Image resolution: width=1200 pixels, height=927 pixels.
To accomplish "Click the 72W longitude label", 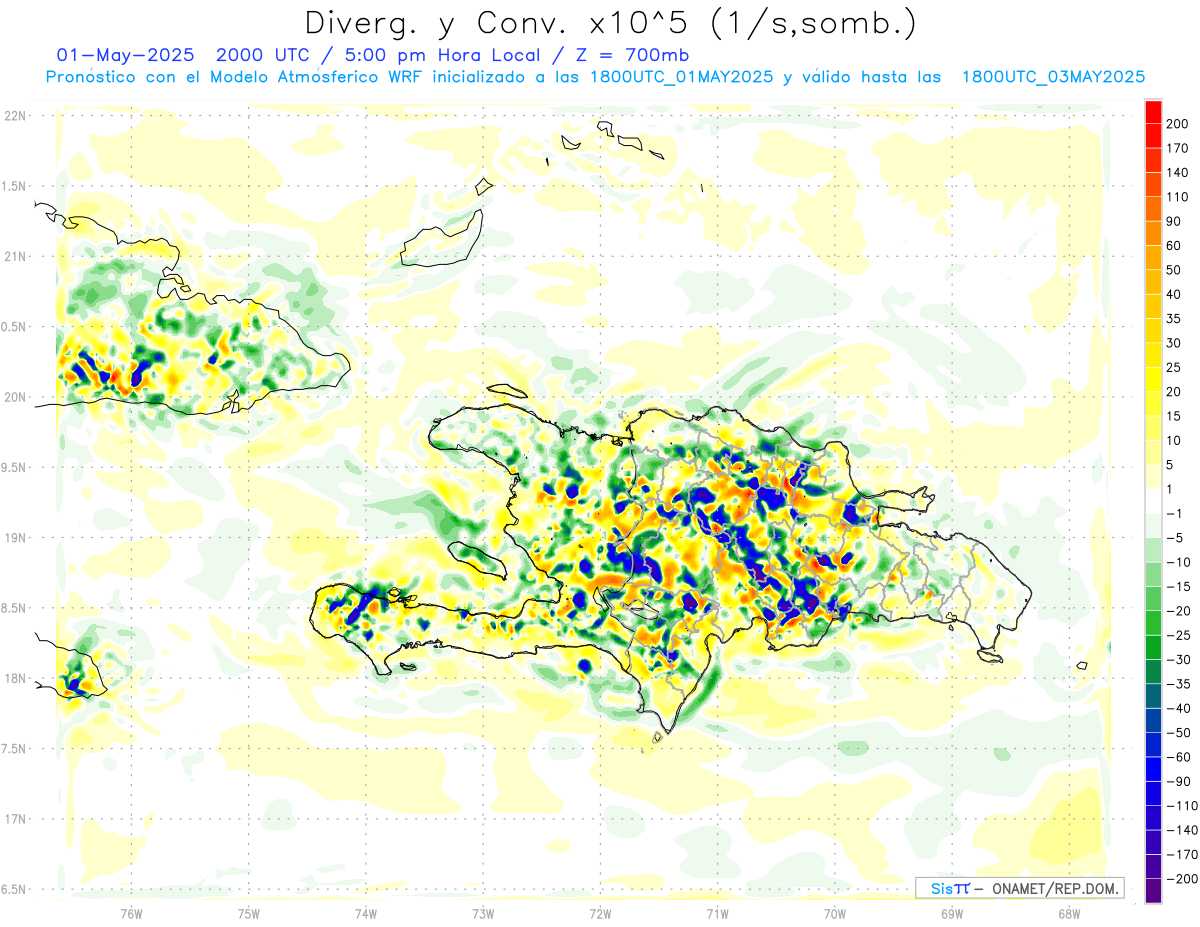I will (600, 914).
